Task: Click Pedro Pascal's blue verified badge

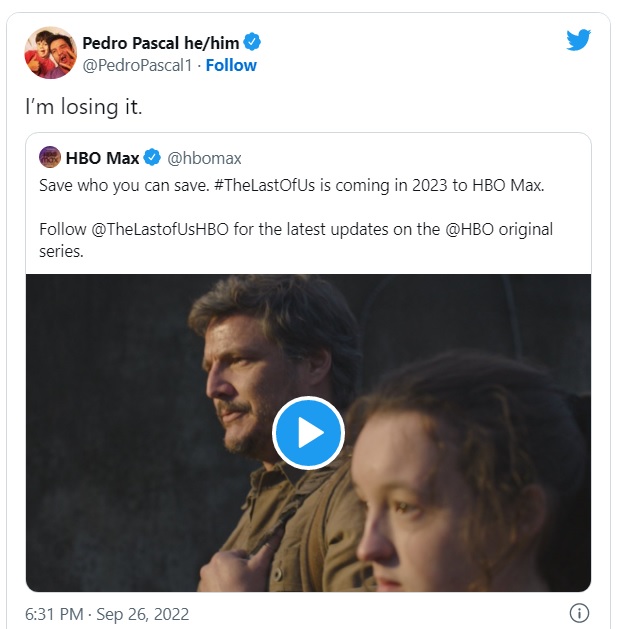Action: 254,42
